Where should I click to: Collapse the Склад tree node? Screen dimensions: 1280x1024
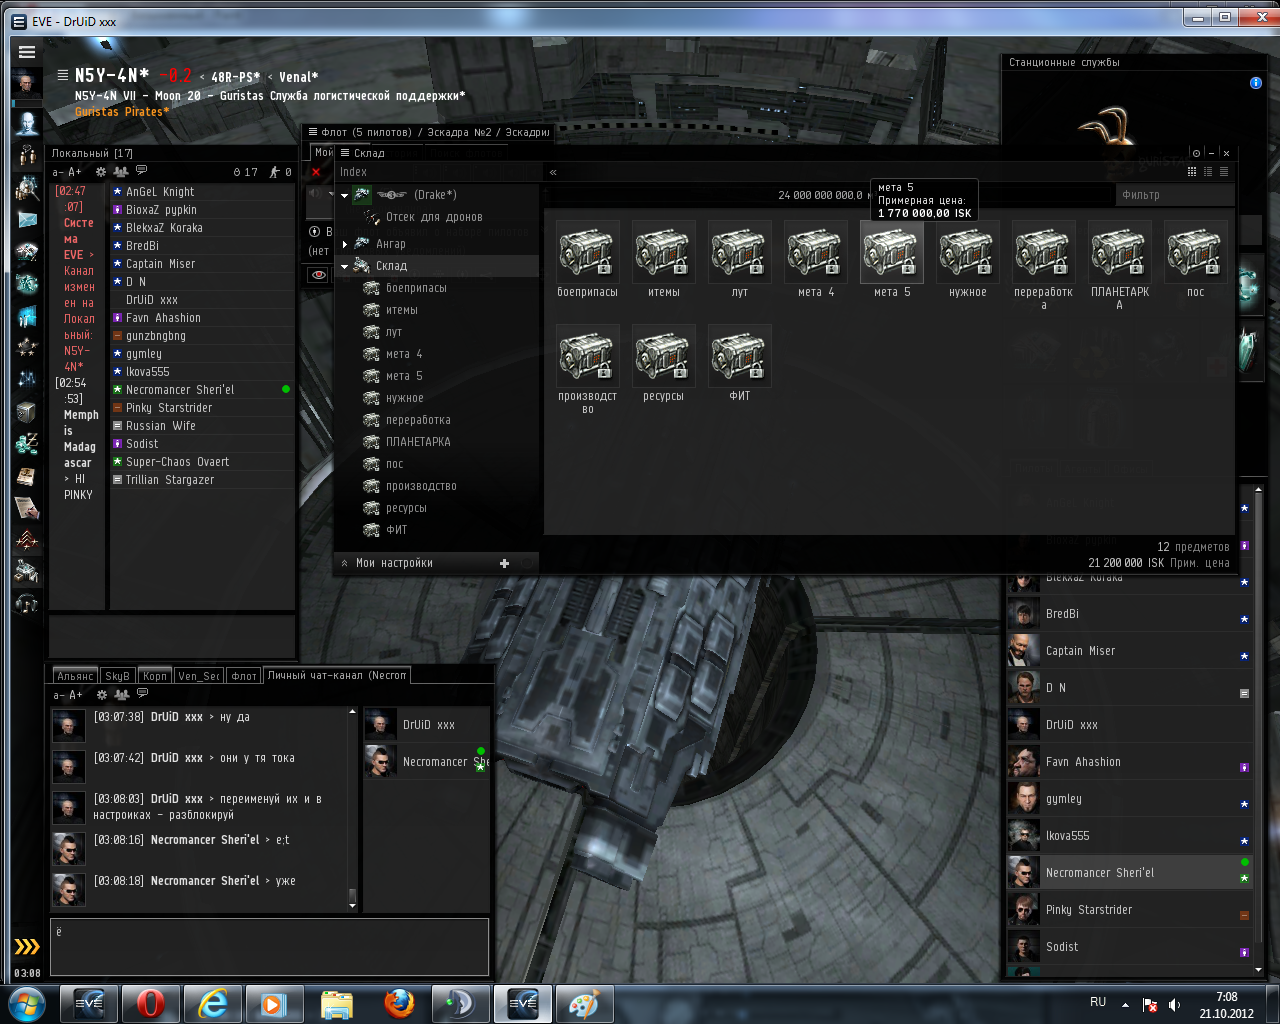(x=345, y=267)
